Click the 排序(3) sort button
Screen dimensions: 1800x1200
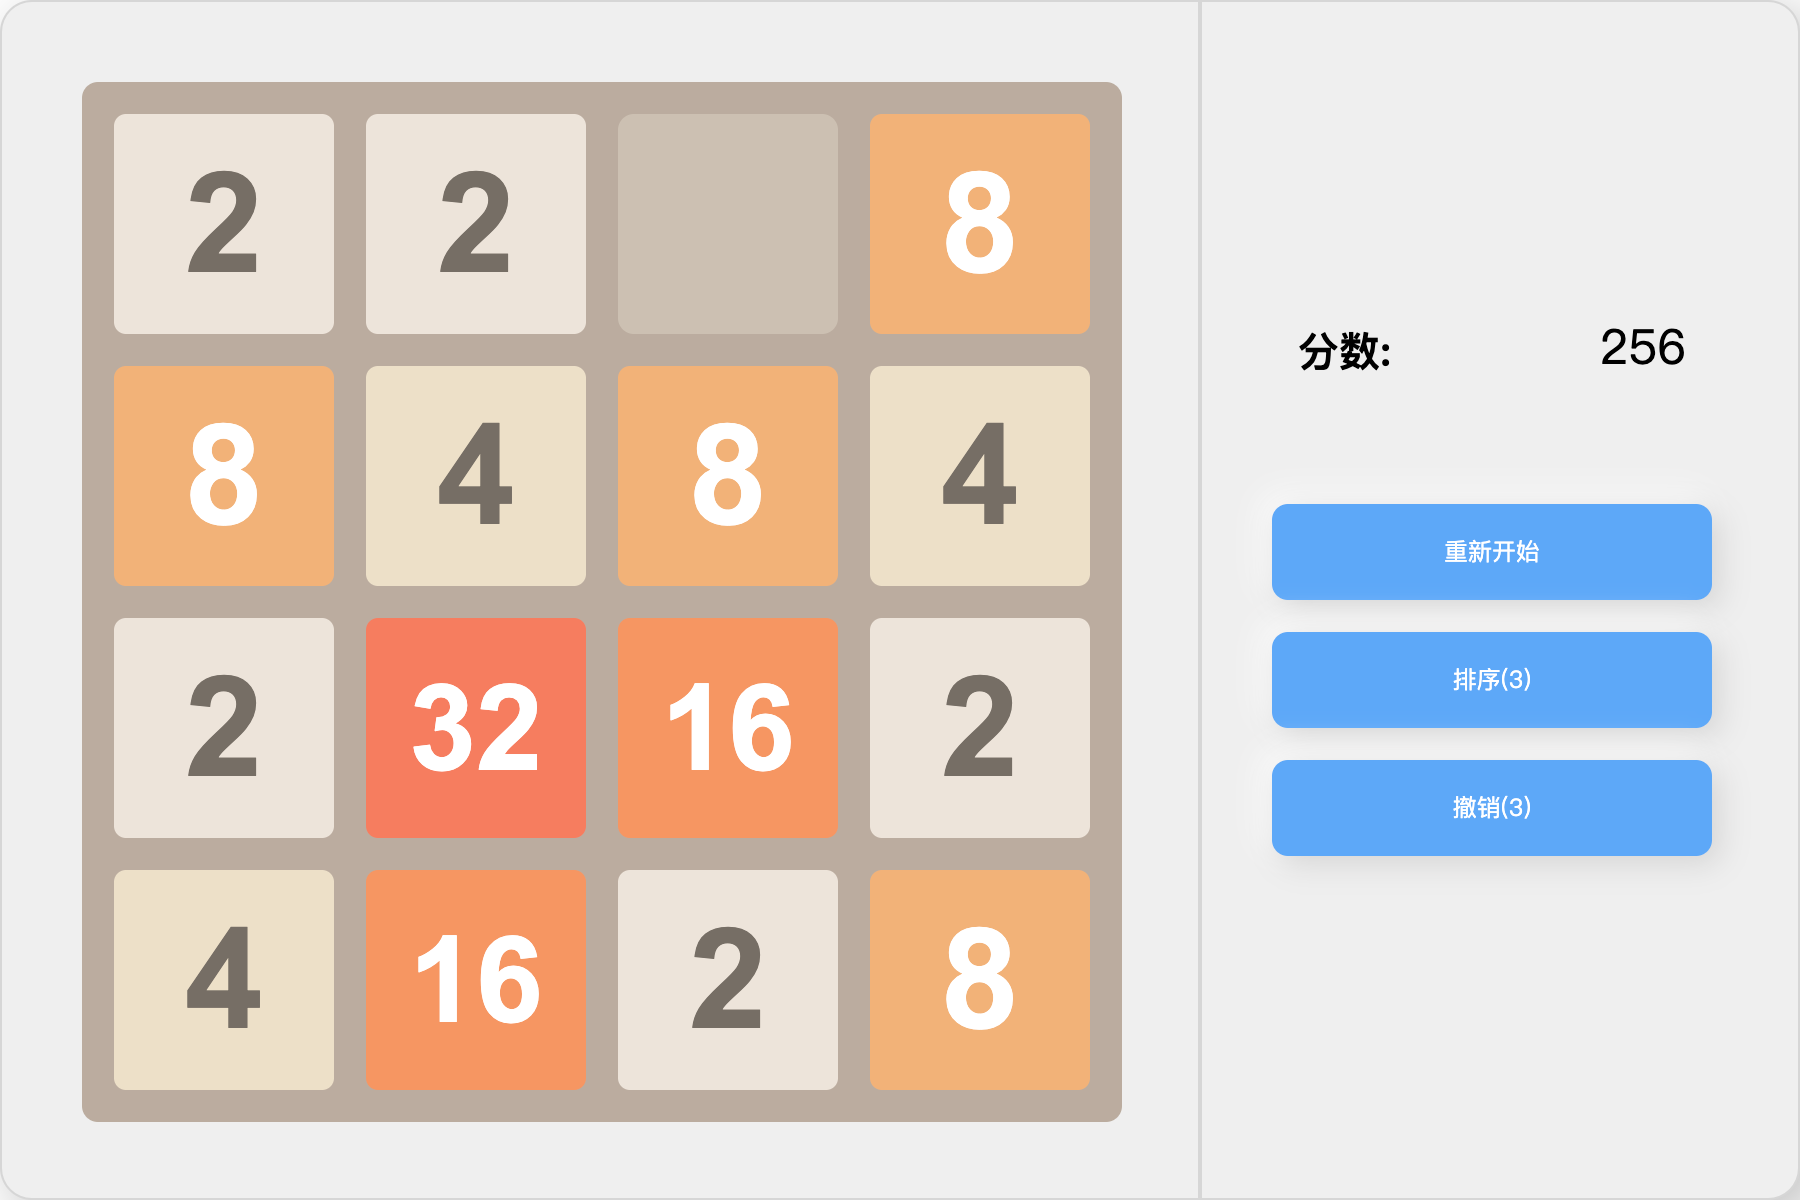click(x=1491, y=680)
